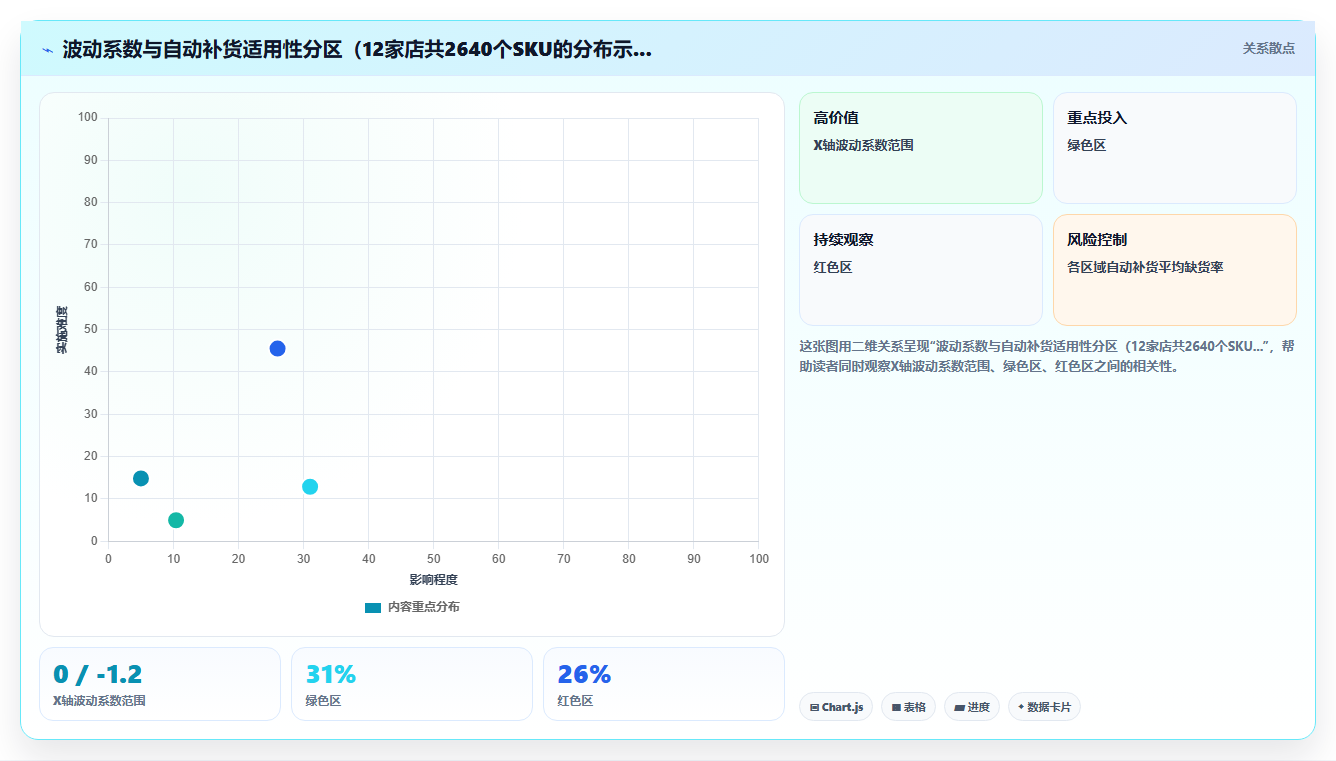1336x761 pixels.
Task: Click the 数据卡片 tag chip
Action: click(1044, 707)
